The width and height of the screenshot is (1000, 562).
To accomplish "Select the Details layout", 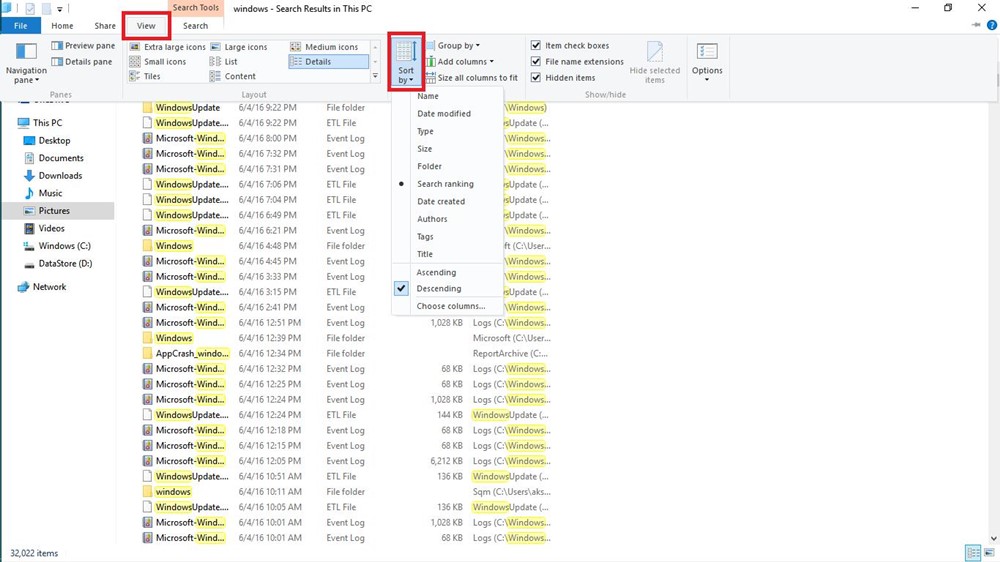I will point(328,62).
